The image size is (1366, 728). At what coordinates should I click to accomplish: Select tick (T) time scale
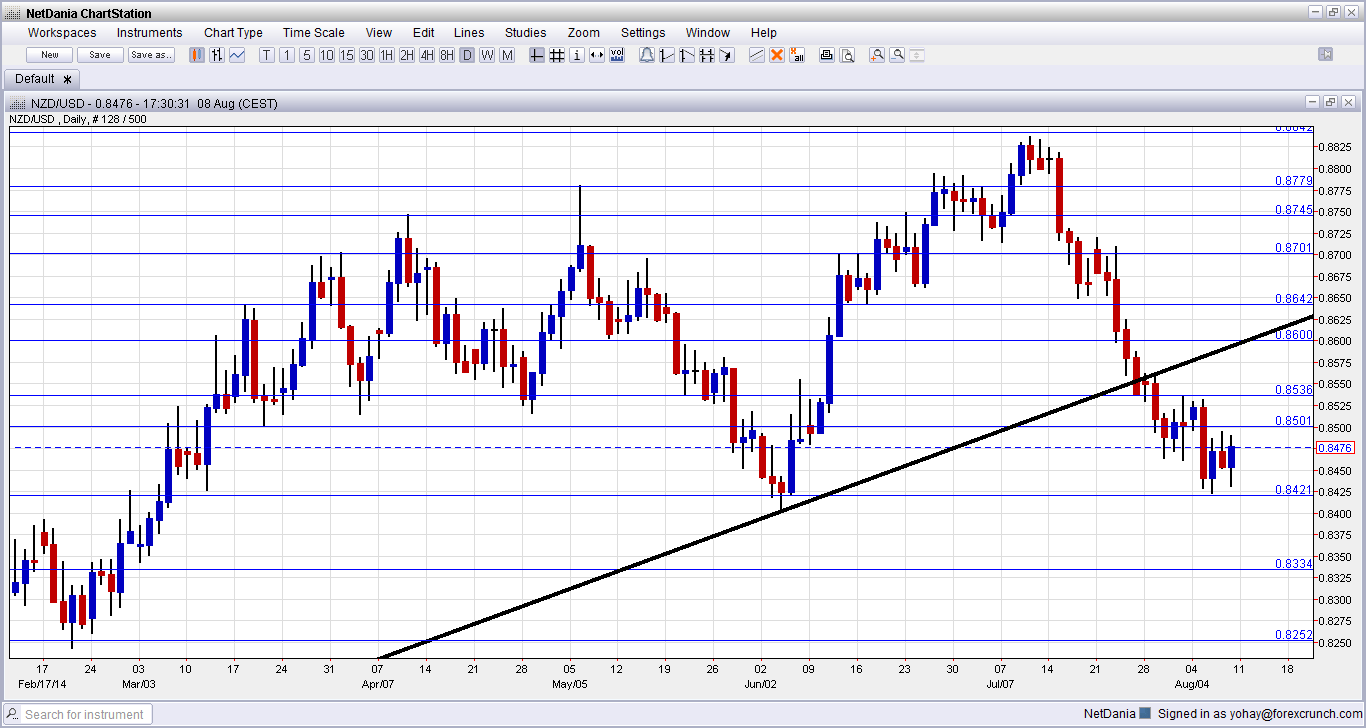(267, 55)
